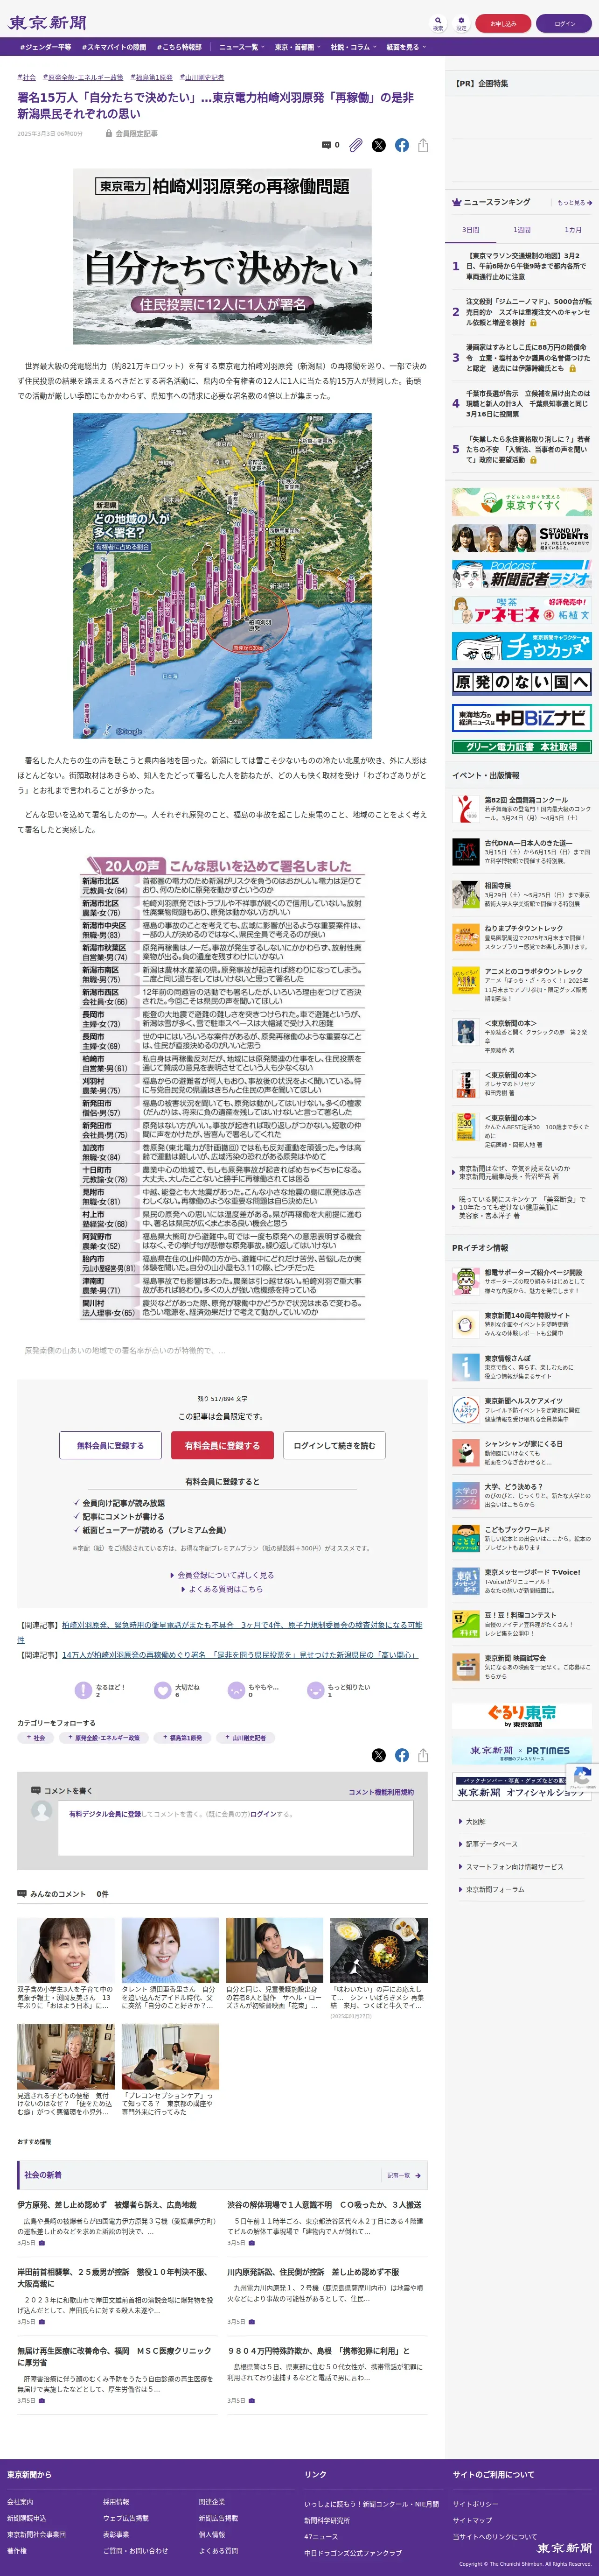This screenshot has height=2576, width=599.
Task: Open the 東京新聞140周年特設サイト PR icon
Action: (465, 1324)
